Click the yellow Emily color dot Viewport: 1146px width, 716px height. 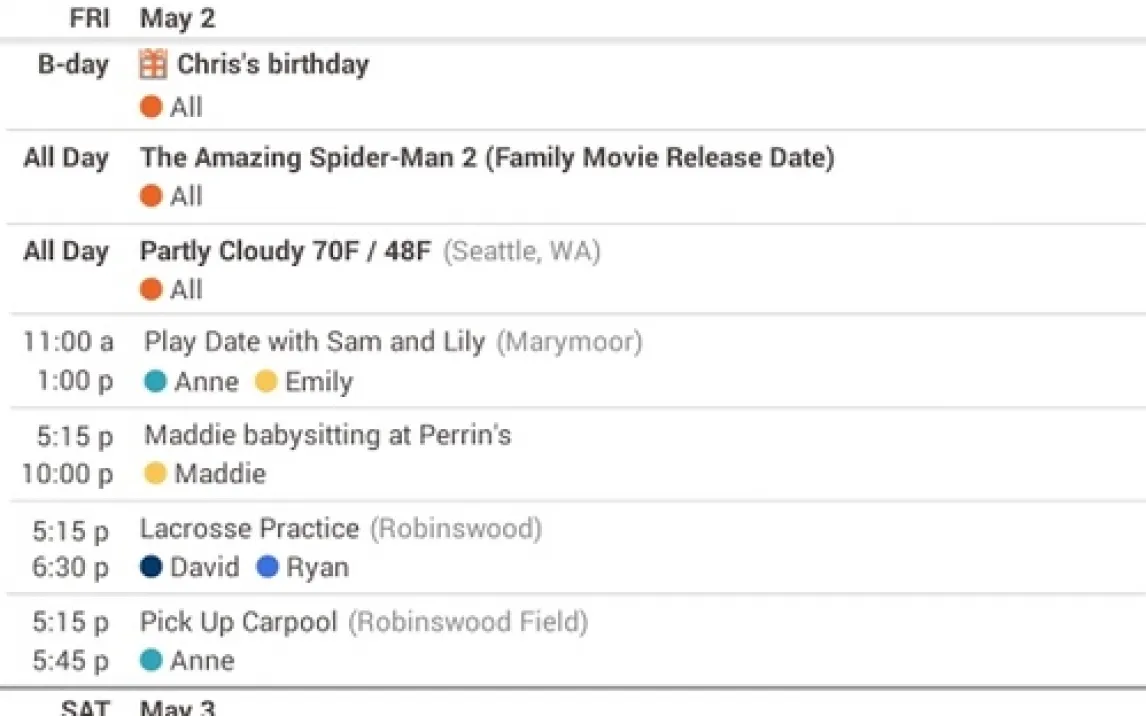pos(266,382)
